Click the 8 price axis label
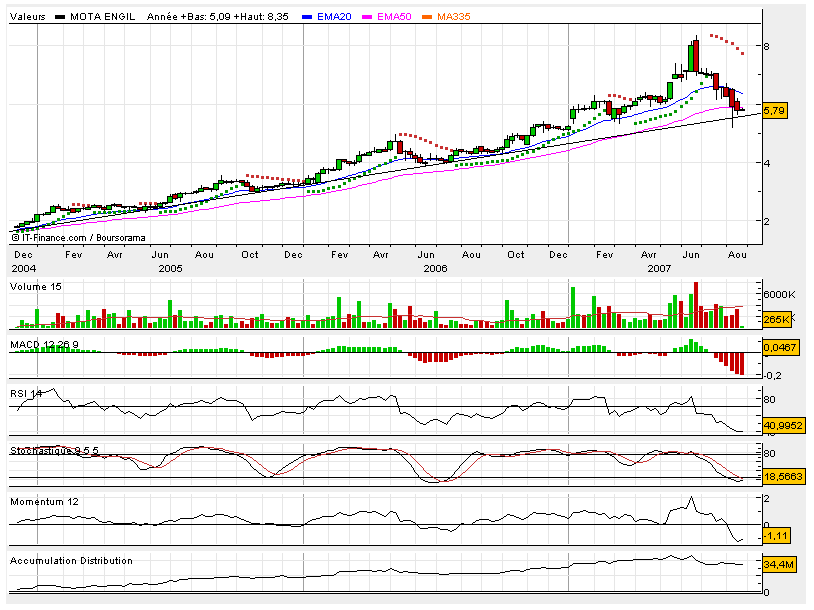The width and height of the screenshot is (814, 610). 766,46
